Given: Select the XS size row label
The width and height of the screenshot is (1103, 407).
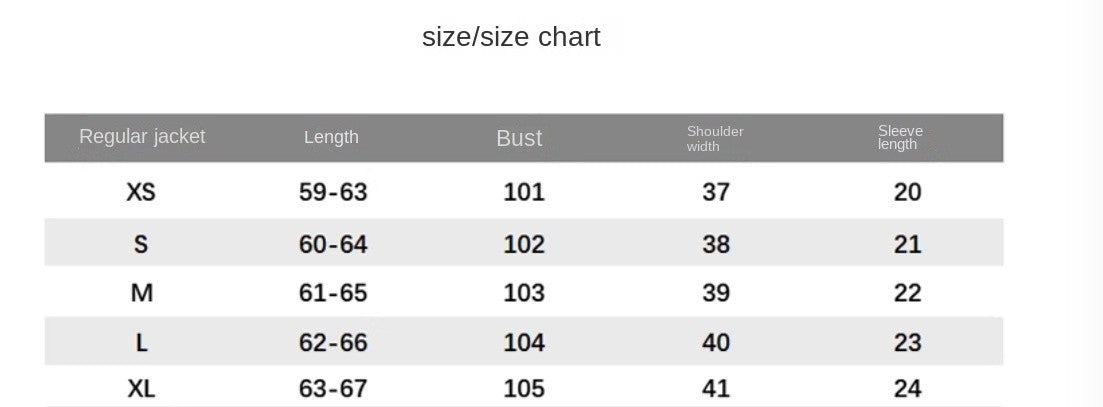Looking at the screenshot, I should pyautogui.click(x=141, y=192).
